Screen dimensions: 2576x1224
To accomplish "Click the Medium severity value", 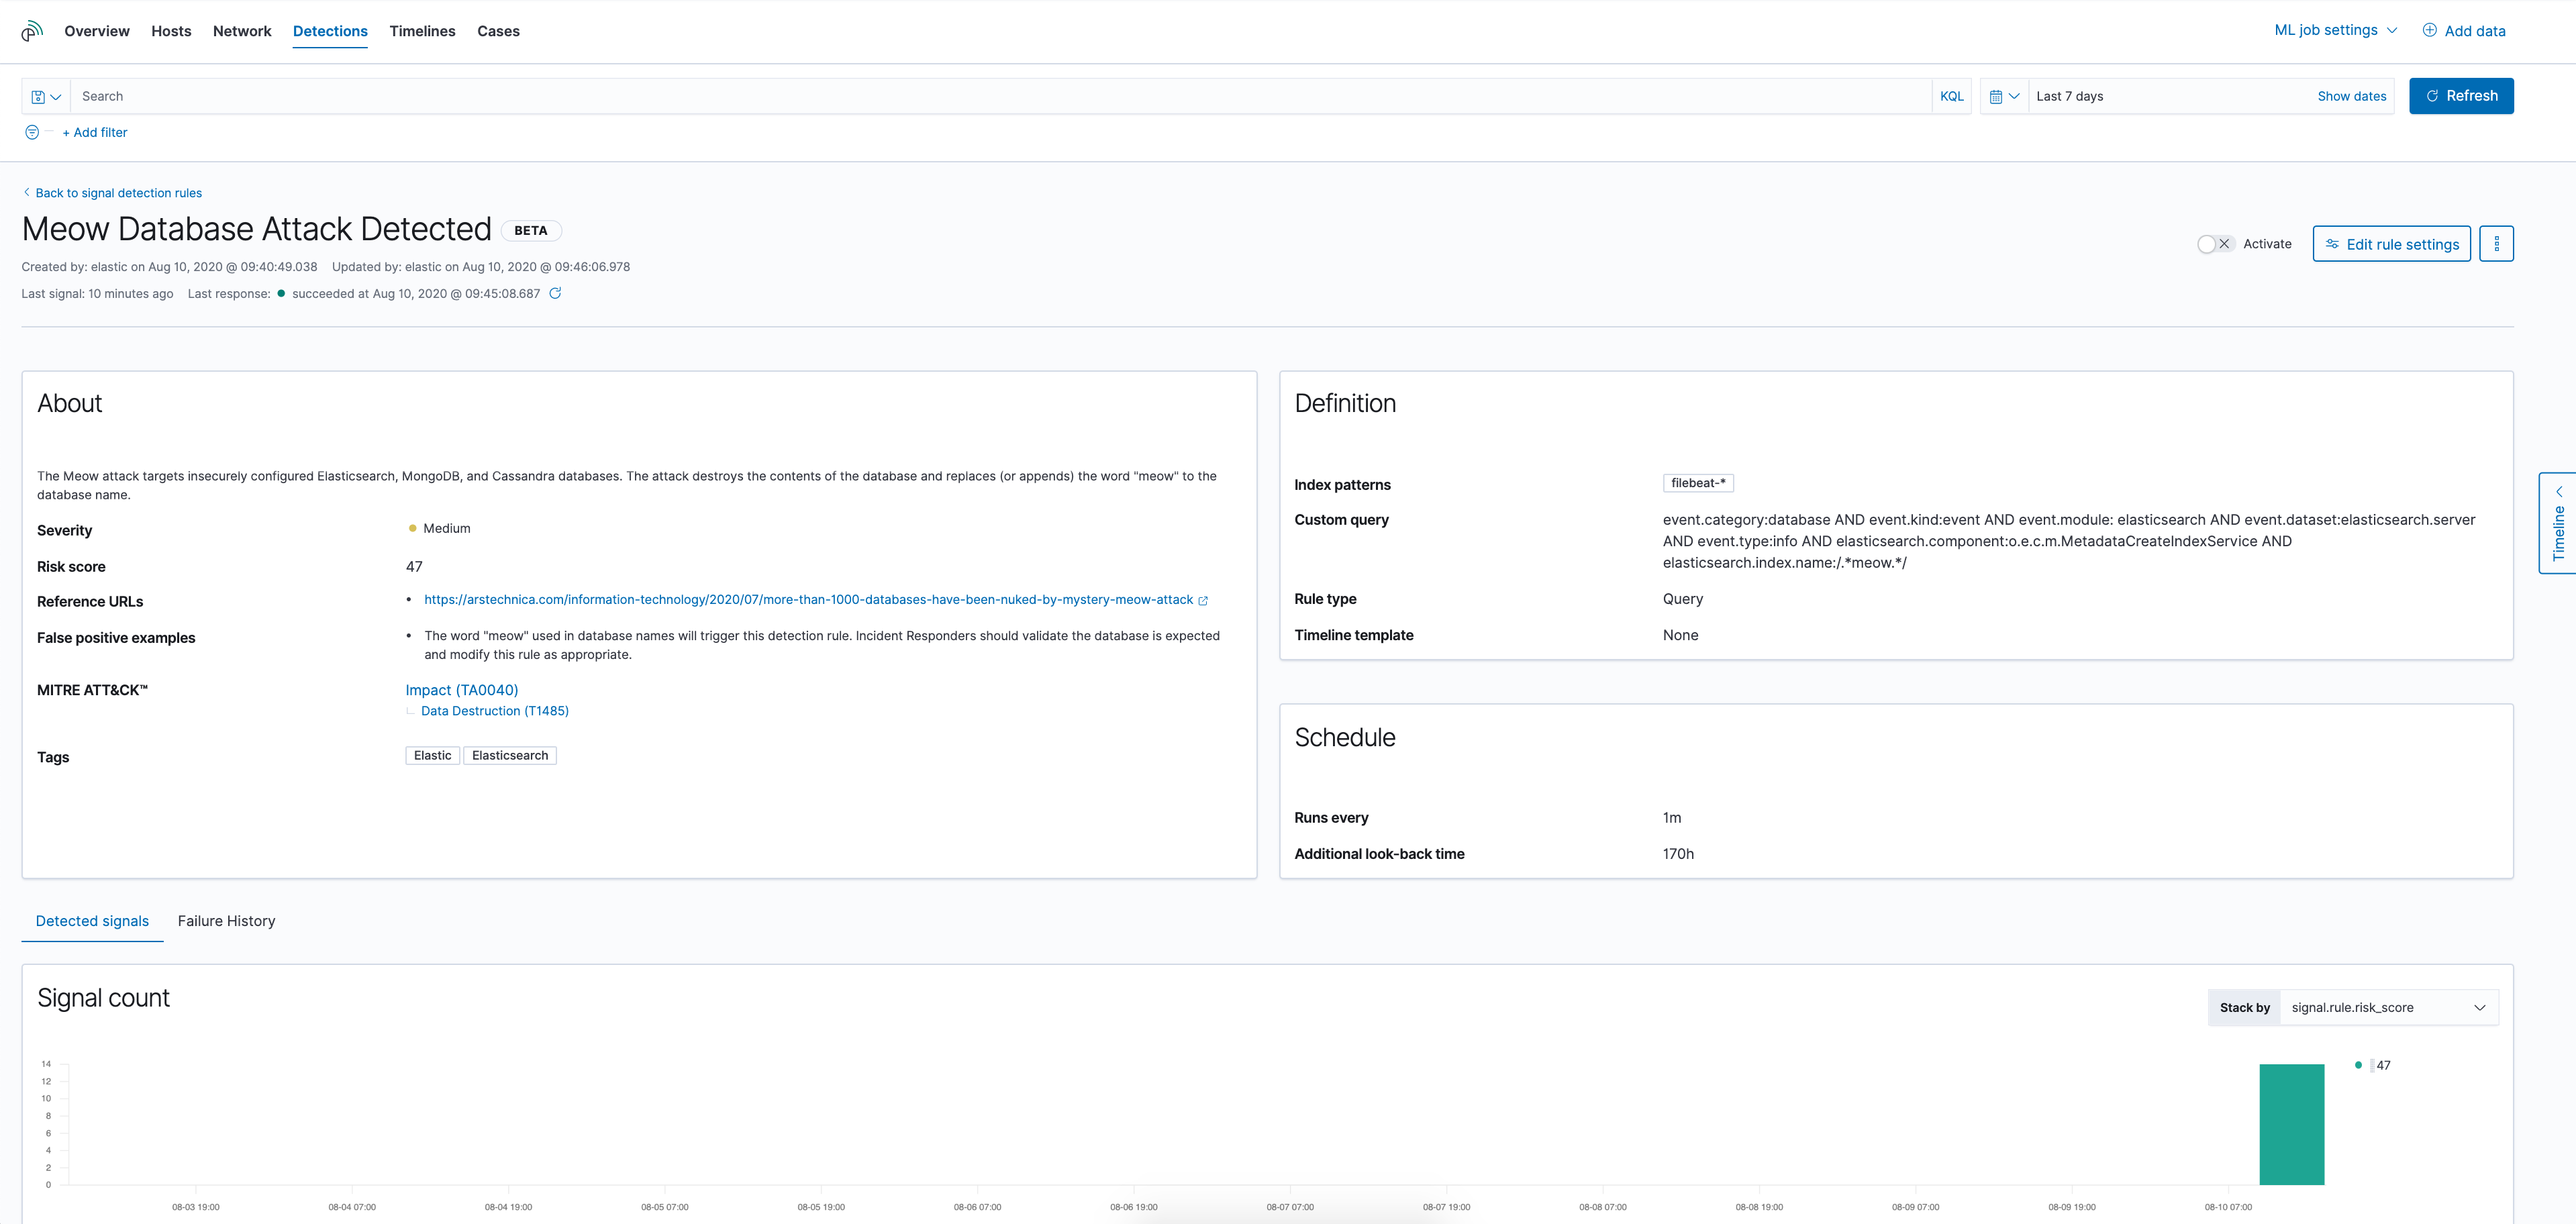I will 446,528.
